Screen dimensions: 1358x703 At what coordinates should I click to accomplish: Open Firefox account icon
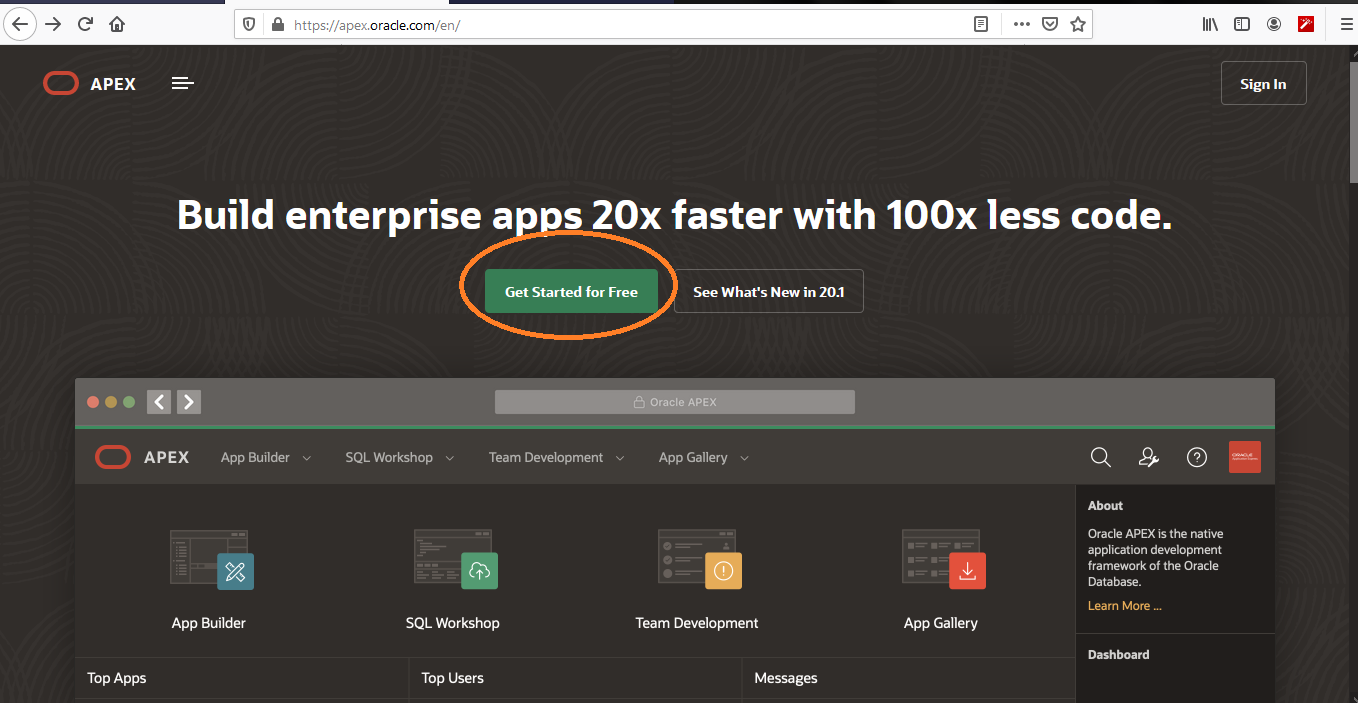[1274, 24]
